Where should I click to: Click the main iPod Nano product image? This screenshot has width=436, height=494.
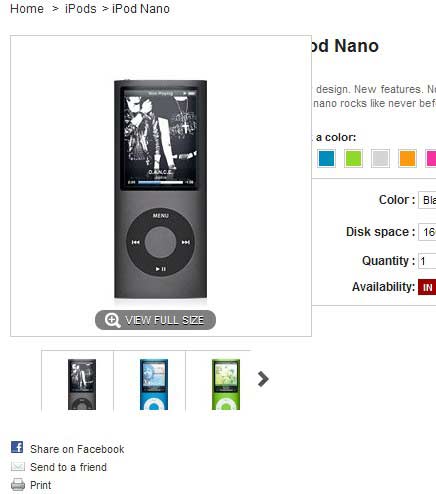pyautogui.click(x=161, y=189)
